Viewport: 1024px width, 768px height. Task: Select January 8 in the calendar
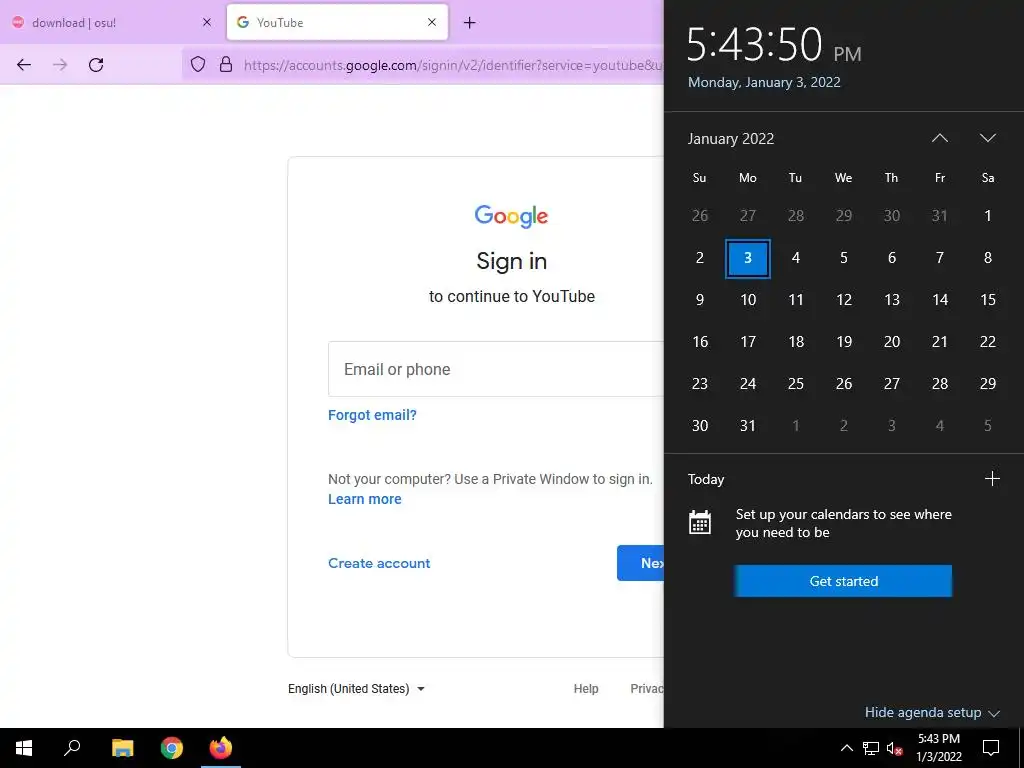[987, 258]
